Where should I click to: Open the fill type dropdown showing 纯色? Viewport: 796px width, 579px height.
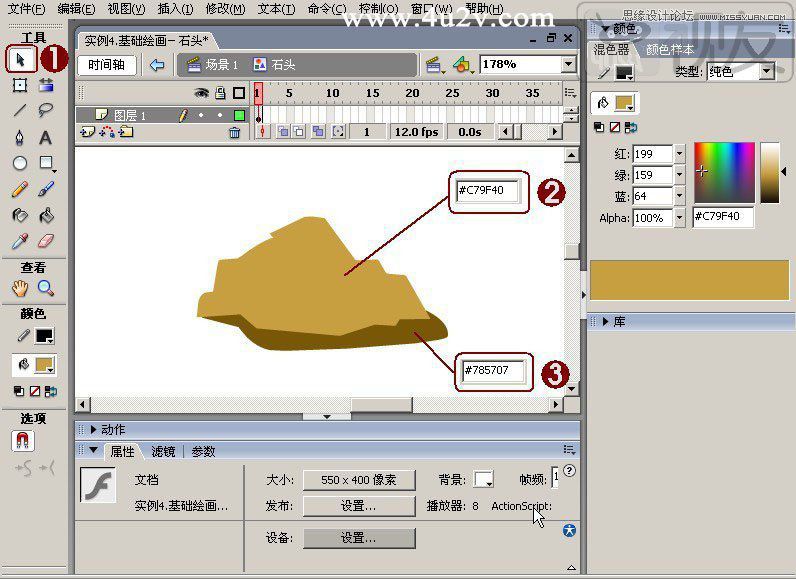point(767,72)
